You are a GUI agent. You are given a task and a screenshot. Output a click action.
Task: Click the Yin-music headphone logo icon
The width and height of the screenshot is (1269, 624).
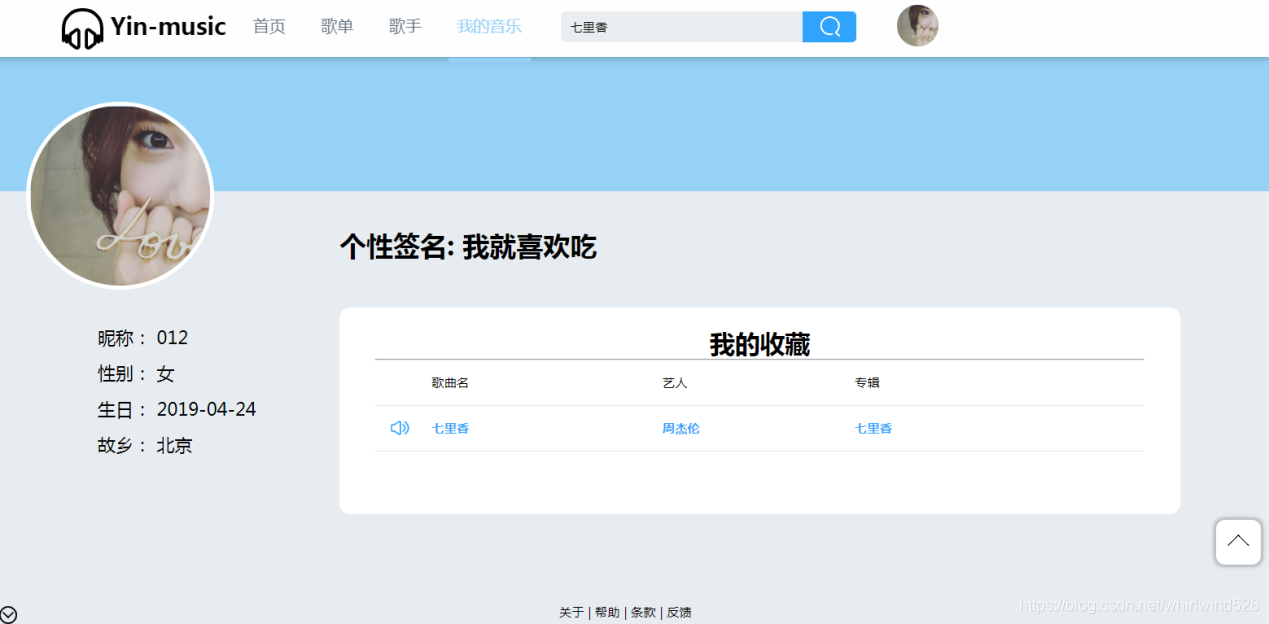82,28
